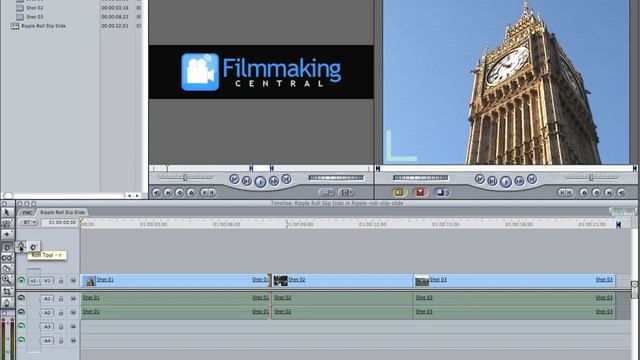640x360 pixels.
Task: Click round button left of rightmost, Canvas
Action: point(609,193)
